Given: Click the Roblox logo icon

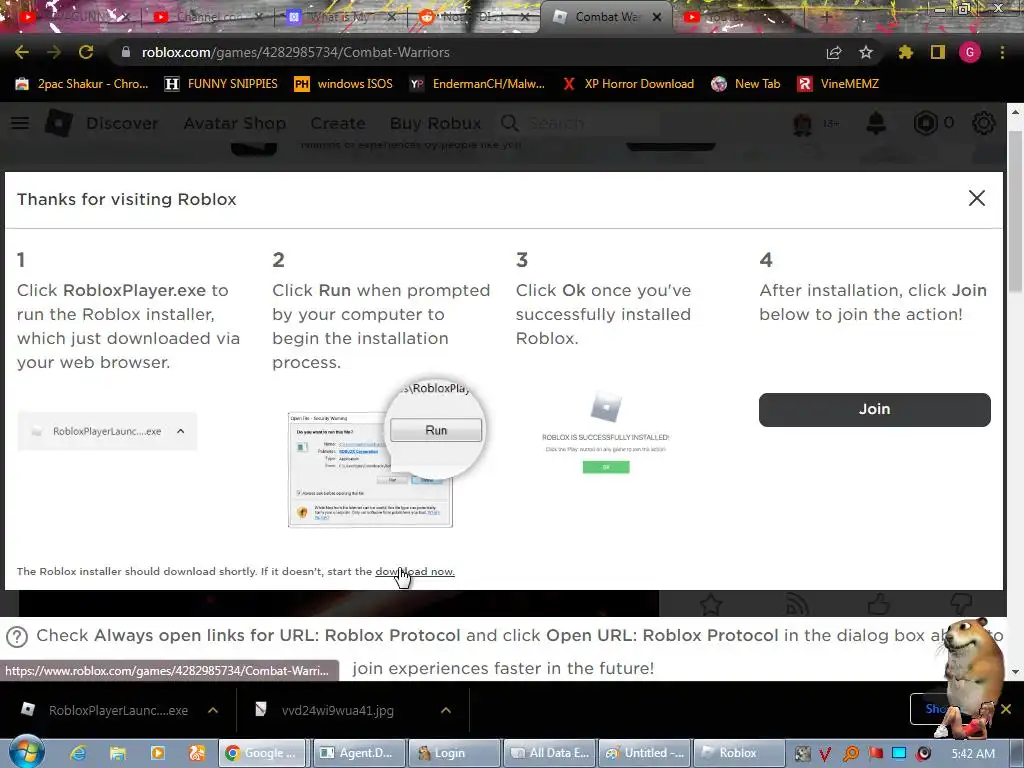Looking at the screenshot, I should coord(59,123).
